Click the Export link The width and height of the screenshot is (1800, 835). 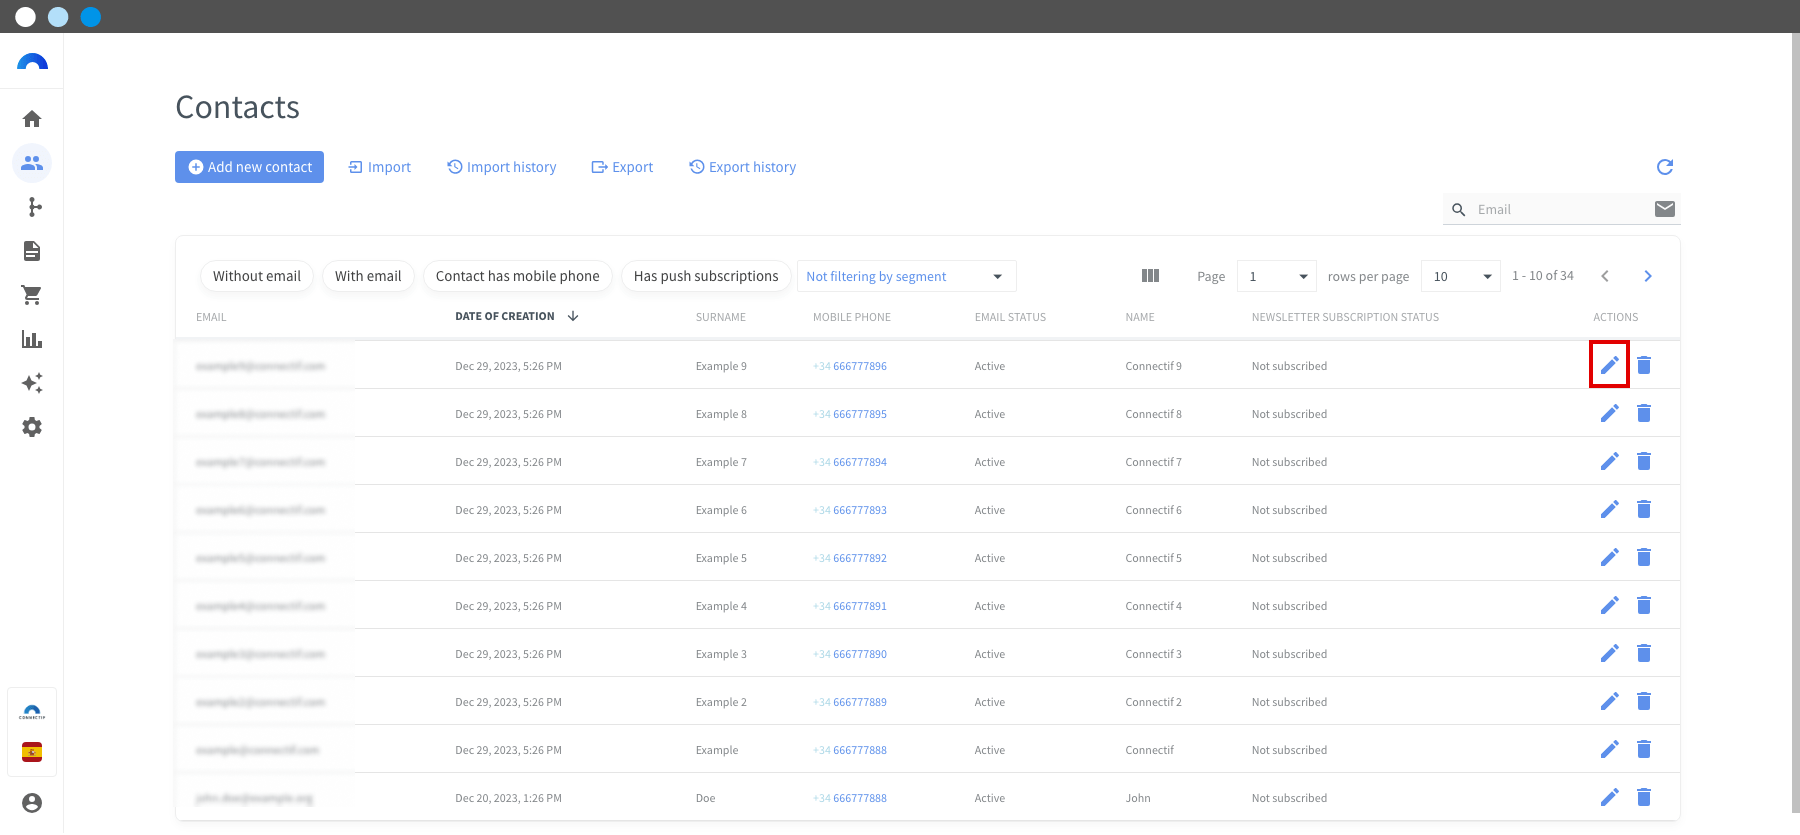[622, 167]
